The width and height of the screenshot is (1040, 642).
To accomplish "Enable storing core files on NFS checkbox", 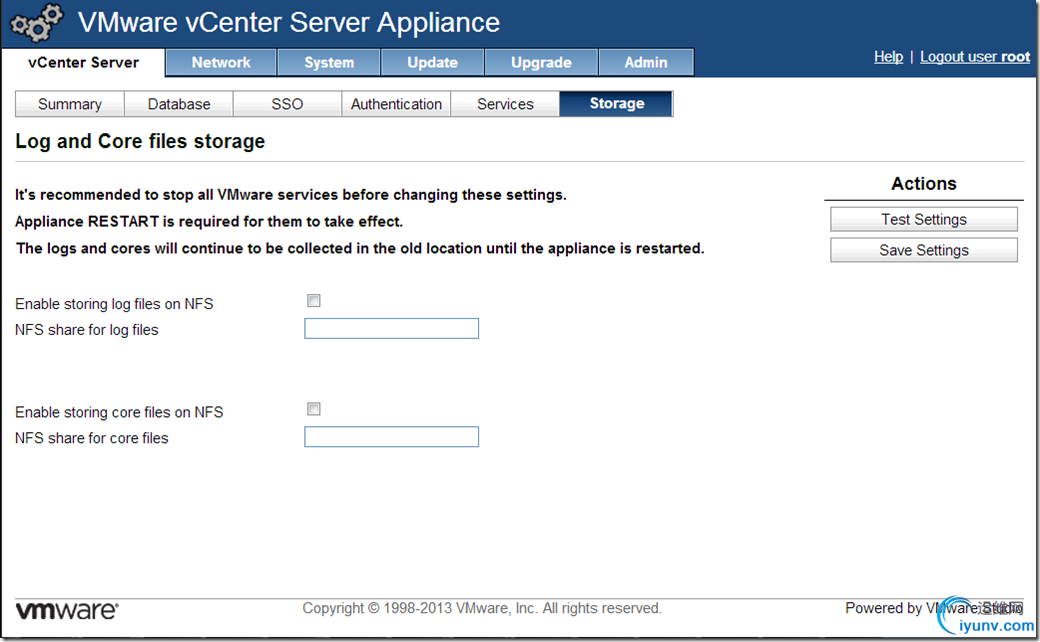I will [314, 409].
